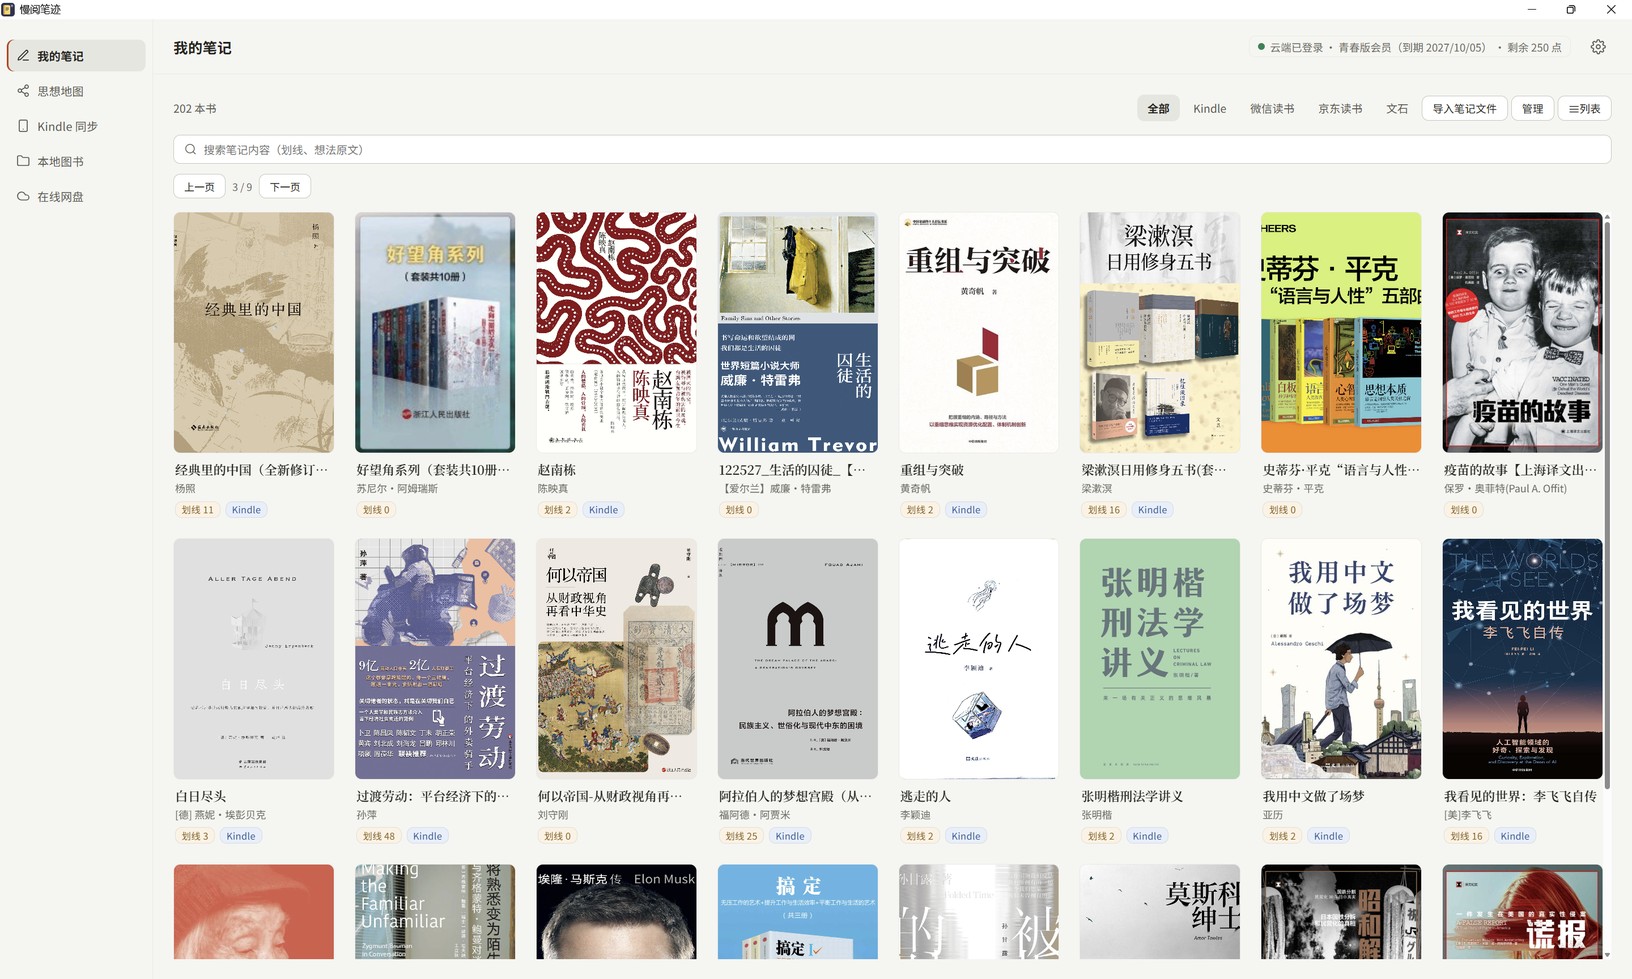The height and width of the screenshot is (979, 1632).
Task: Click the 导入笔记文件 button
Action: click(1464, 108)
